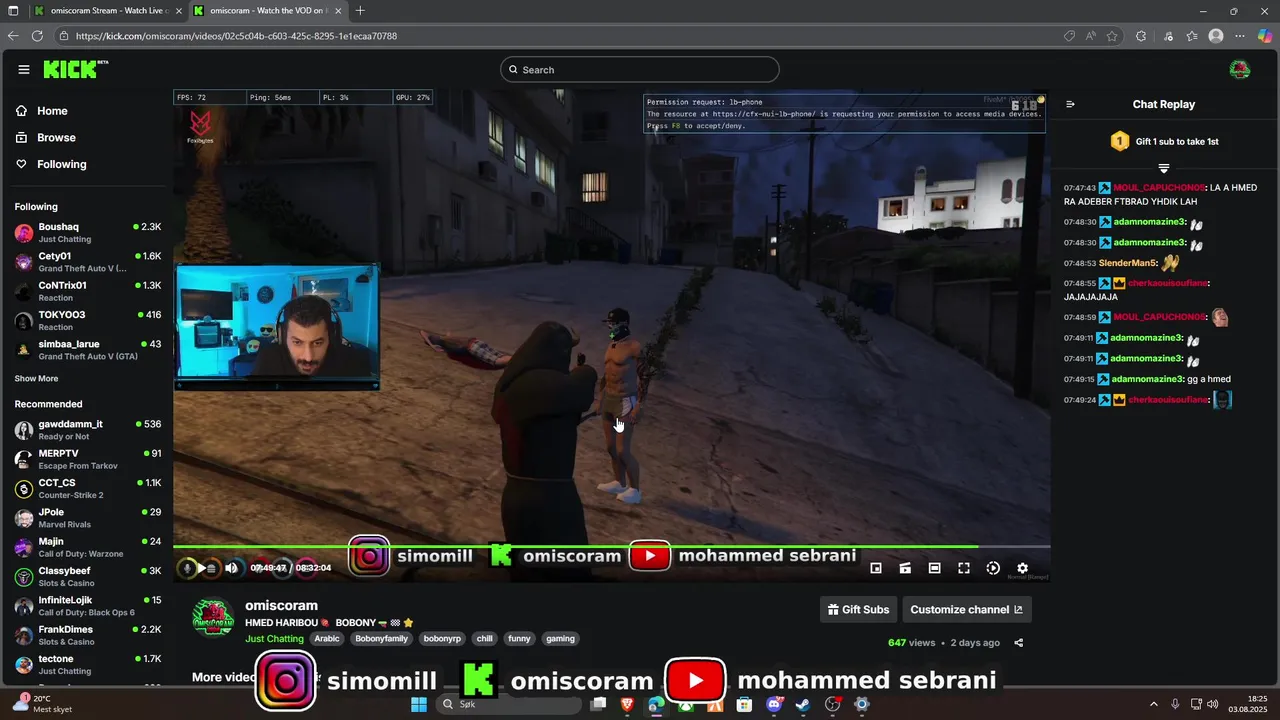Refresh the browser page

coord(37,36)
